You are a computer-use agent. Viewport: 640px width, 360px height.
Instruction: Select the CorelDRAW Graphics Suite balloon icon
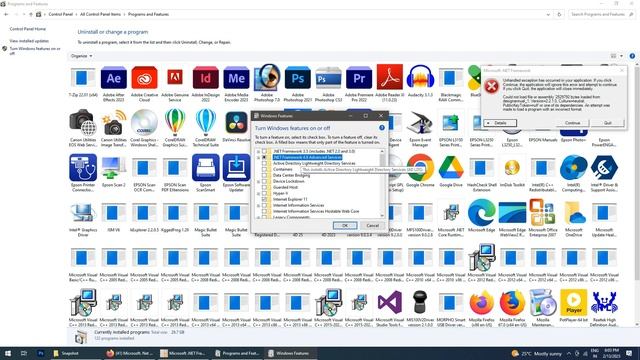[x=175, y=122]
